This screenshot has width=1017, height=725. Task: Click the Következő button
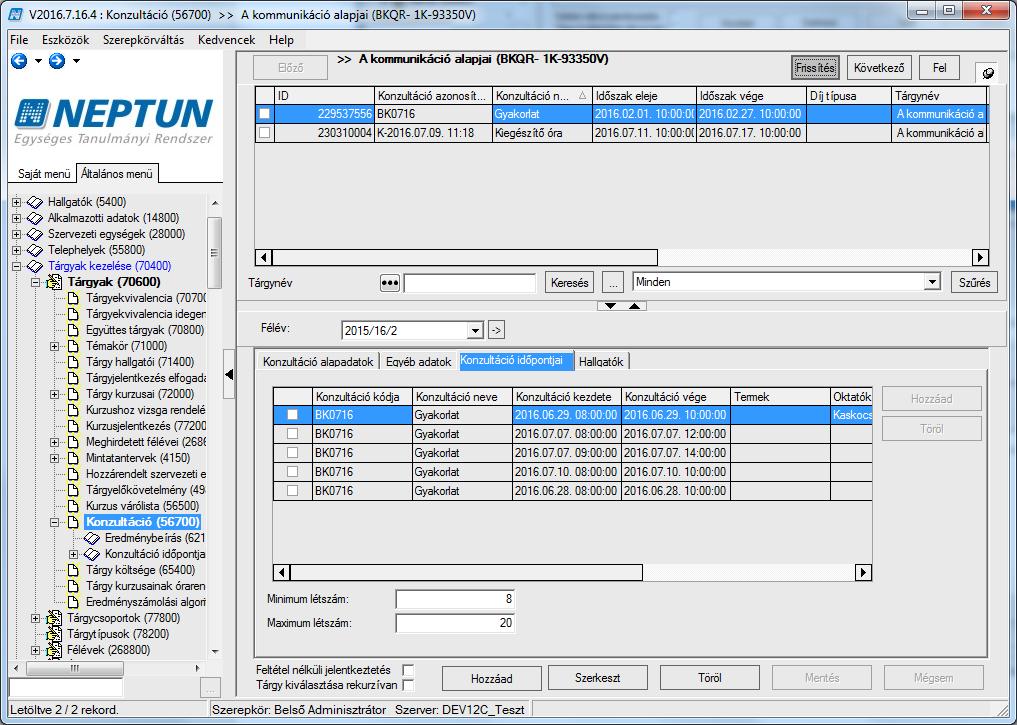(x=879, y=67)
